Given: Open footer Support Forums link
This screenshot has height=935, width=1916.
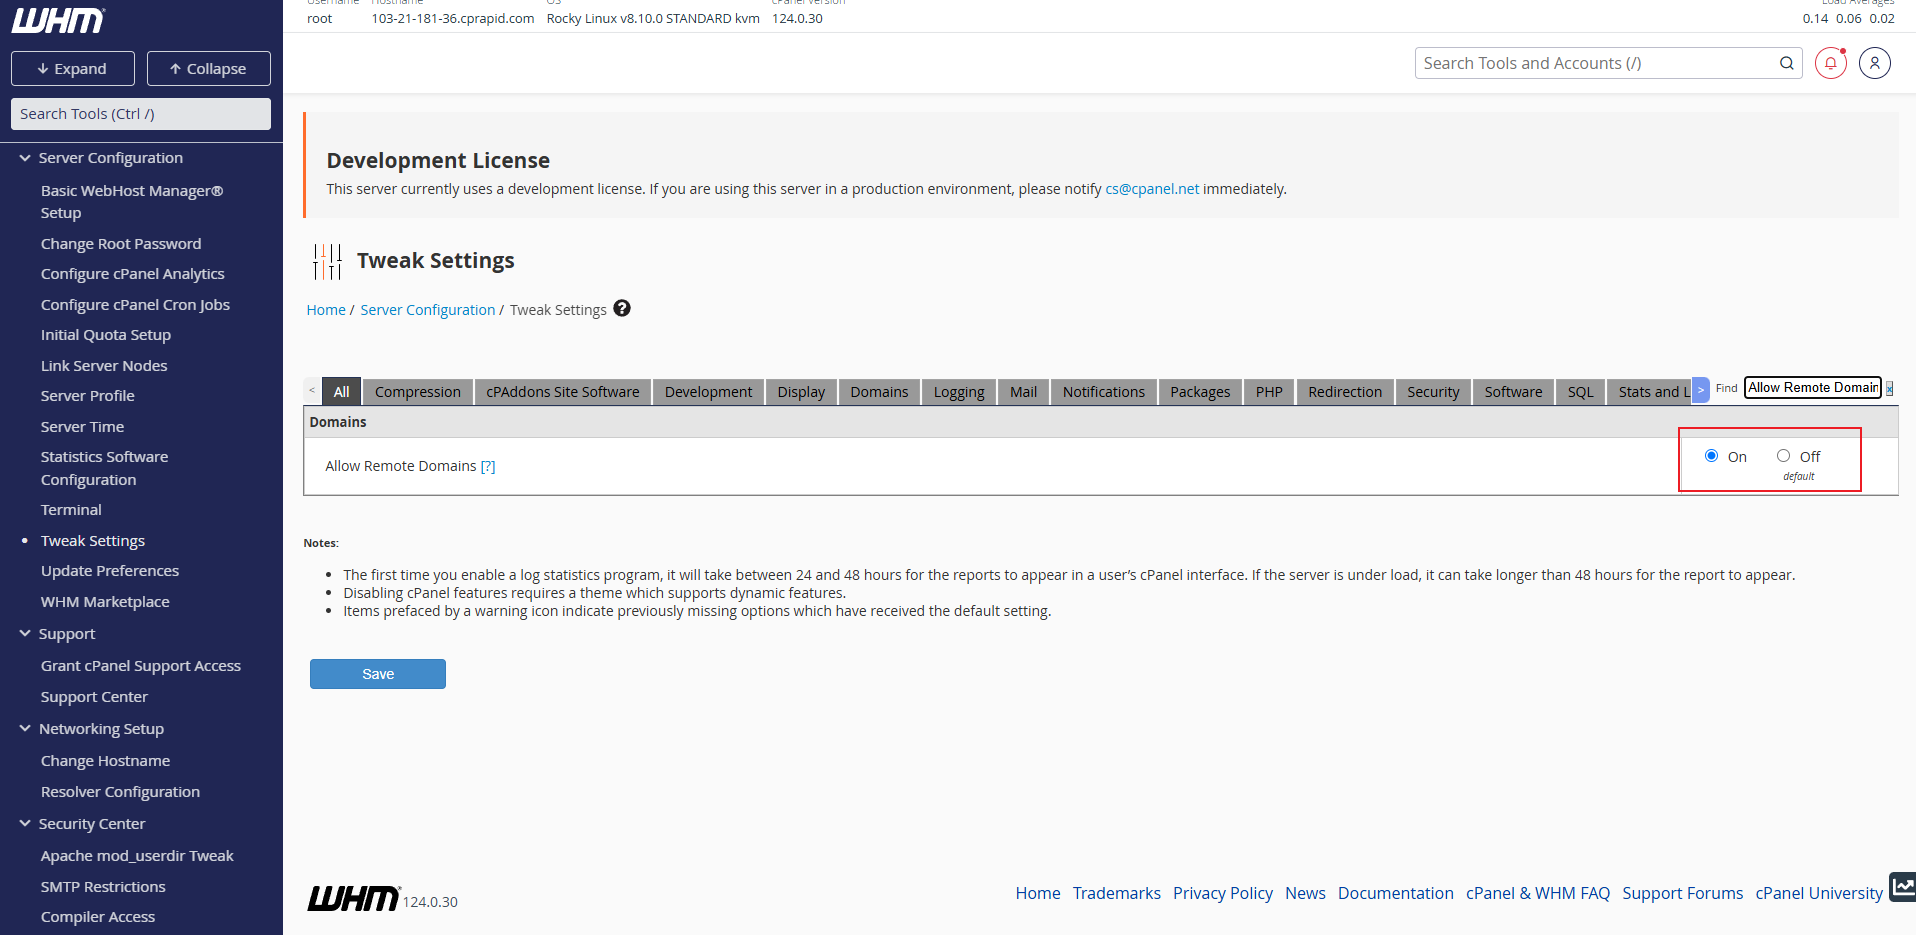Looking at the screenshot, I should click(x=1682, y=893).
